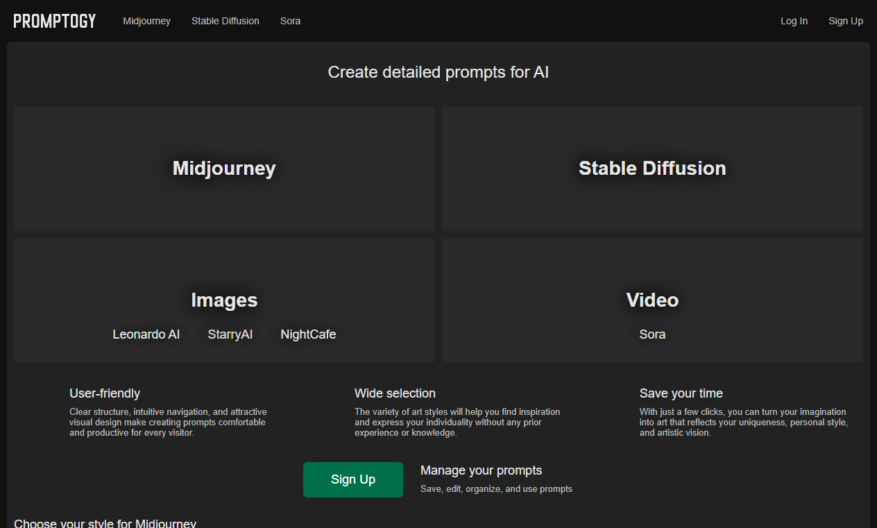Click the 'Wide selection' feature heading
Screen dimensions: 877x528
(x=395, y=393)
